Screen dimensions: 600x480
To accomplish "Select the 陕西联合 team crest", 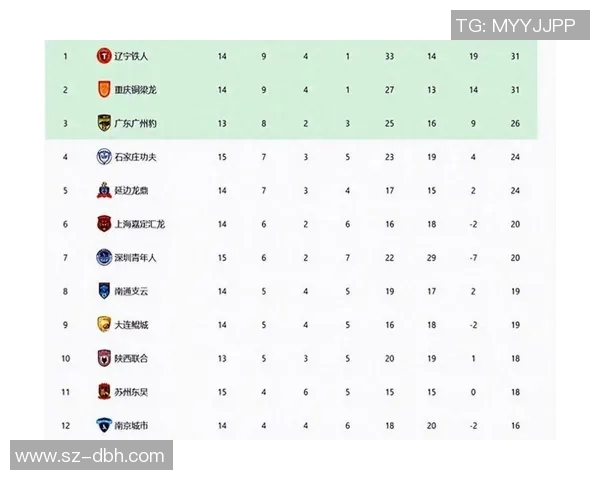I will coord(103,358).
